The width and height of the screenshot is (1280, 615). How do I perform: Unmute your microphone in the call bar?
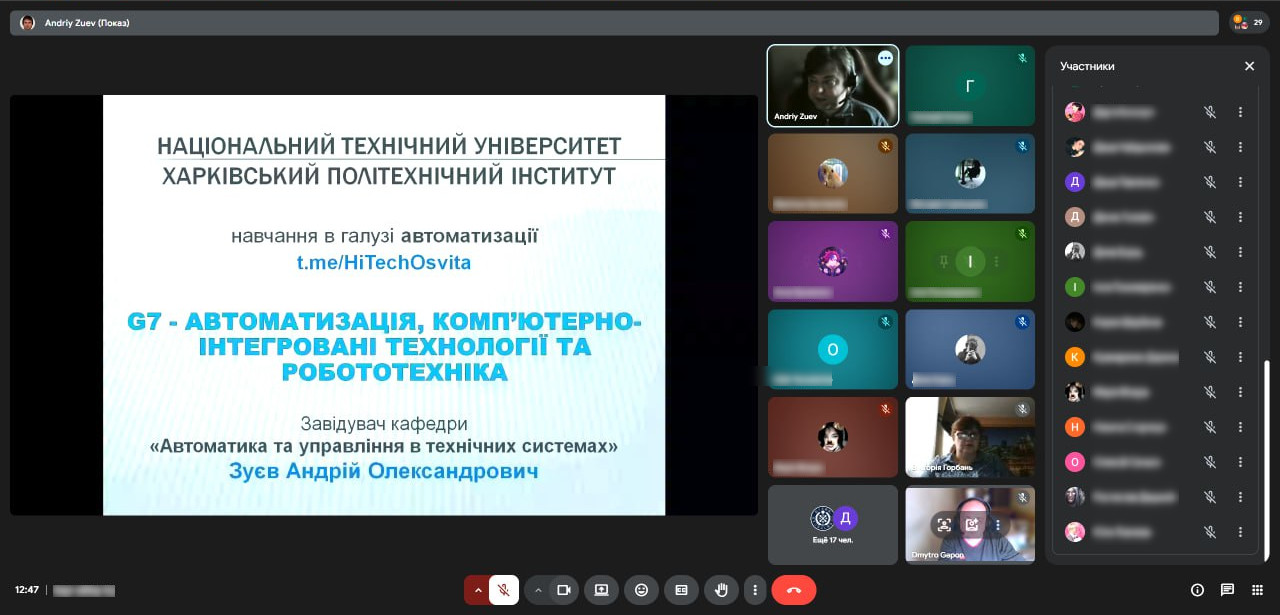click(503, 590)
